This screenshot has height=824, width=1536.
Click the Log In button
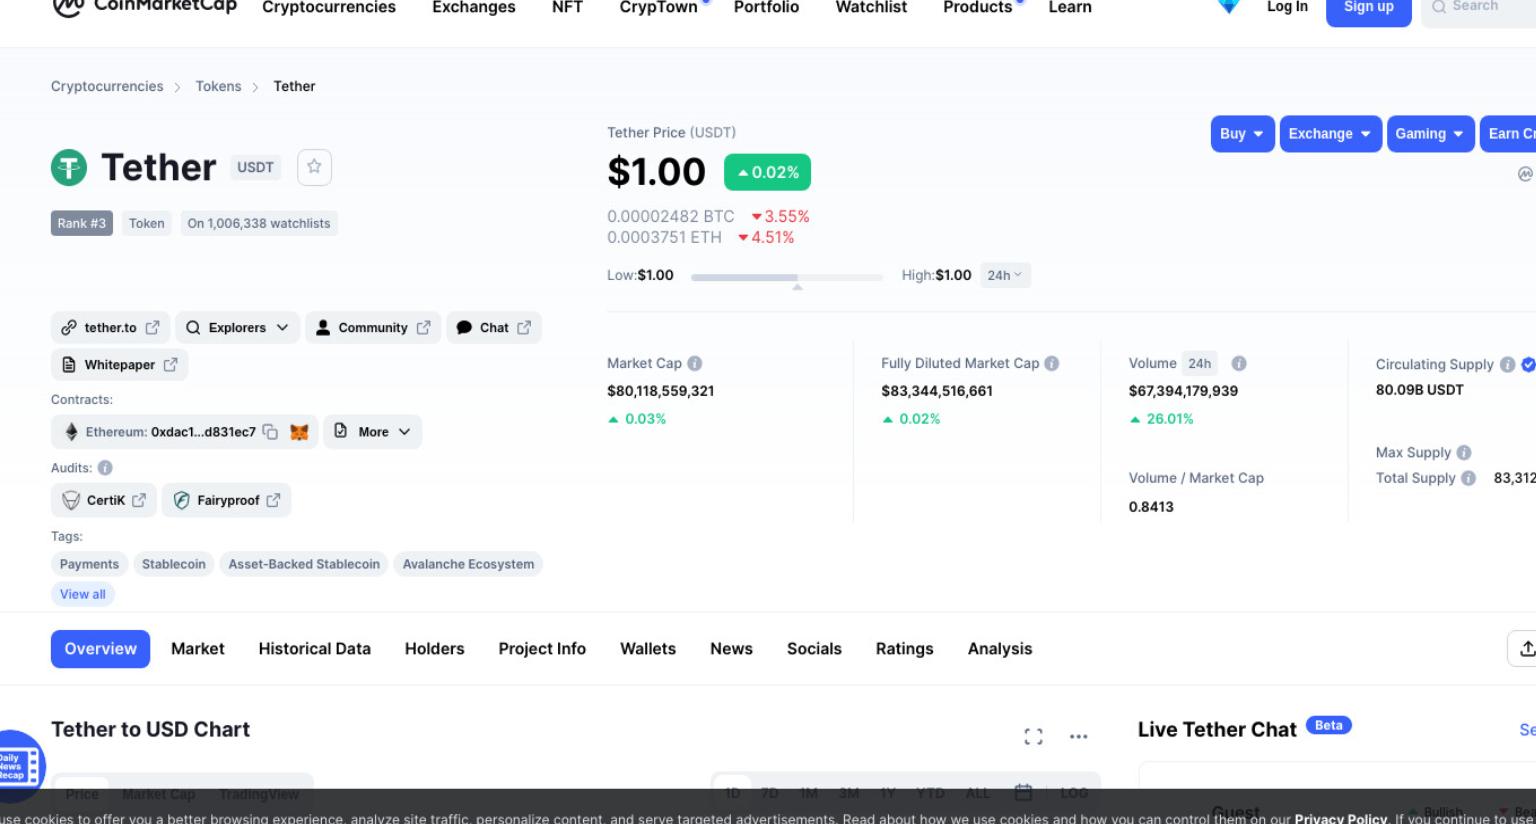point(1287,7)
